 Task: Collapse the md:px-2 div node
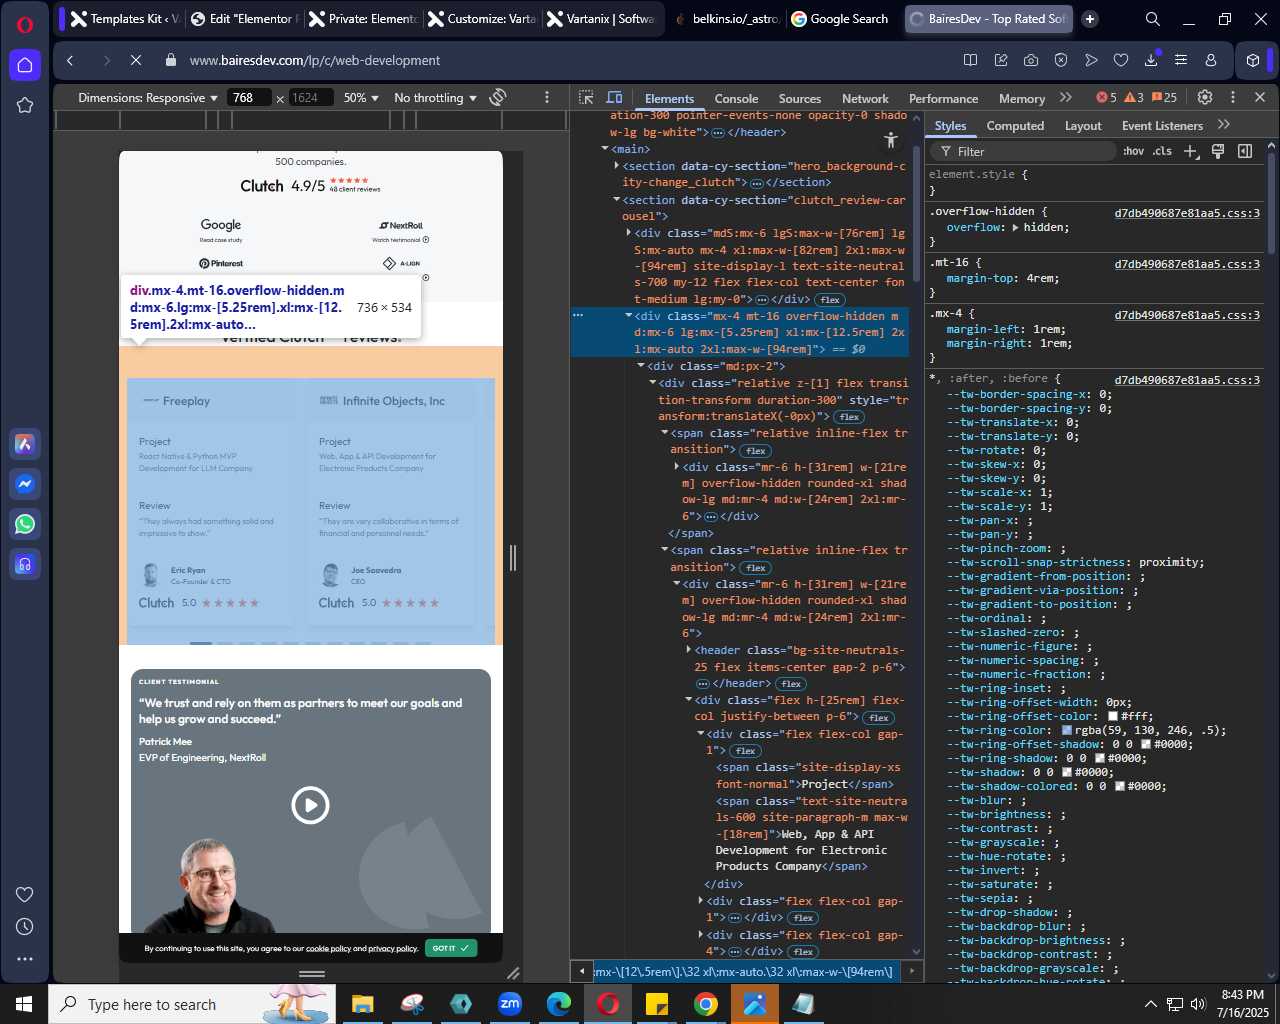click(x=641, y=366)
